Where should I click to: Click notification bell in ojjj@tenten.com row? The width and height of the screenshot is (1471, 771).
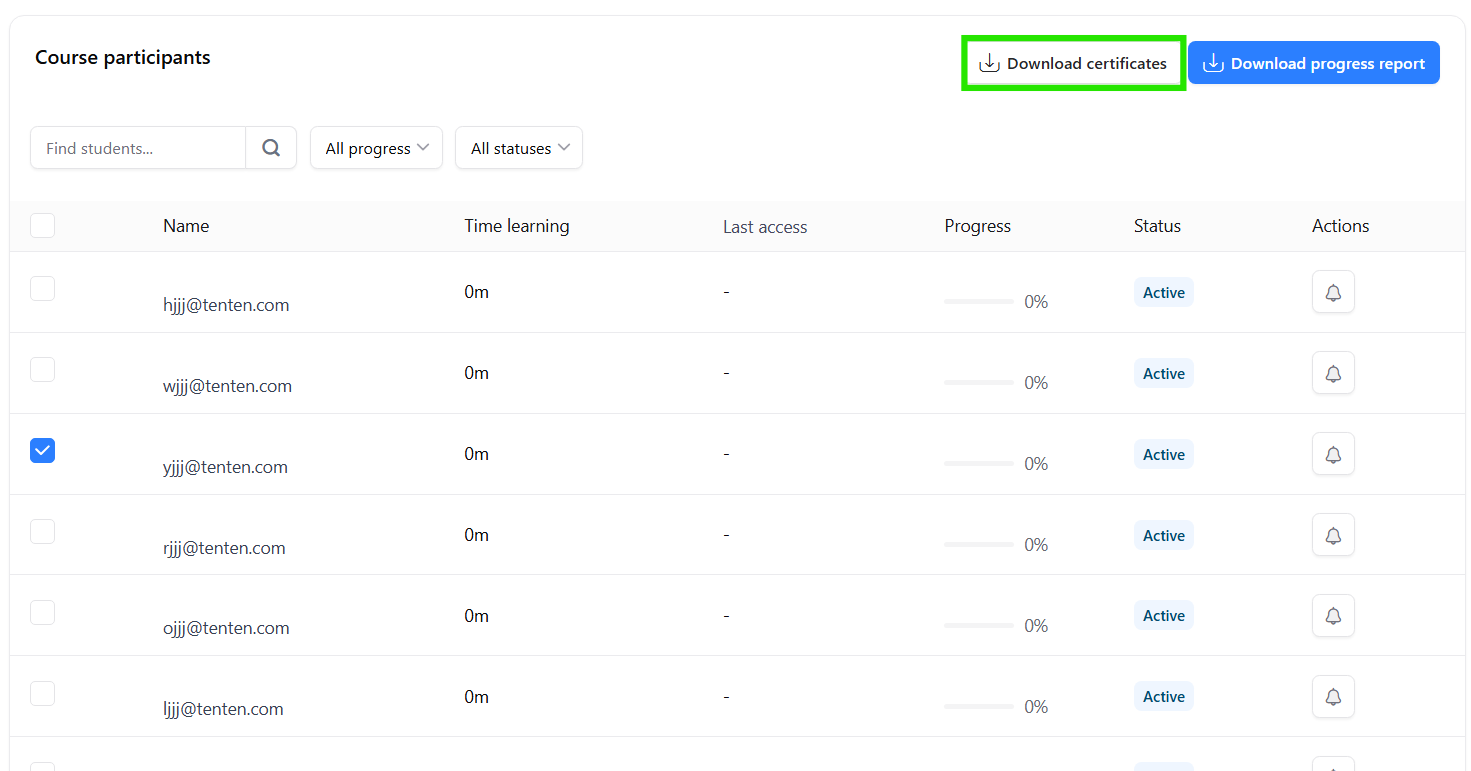pyautogui.click(x=1333, y=616)
